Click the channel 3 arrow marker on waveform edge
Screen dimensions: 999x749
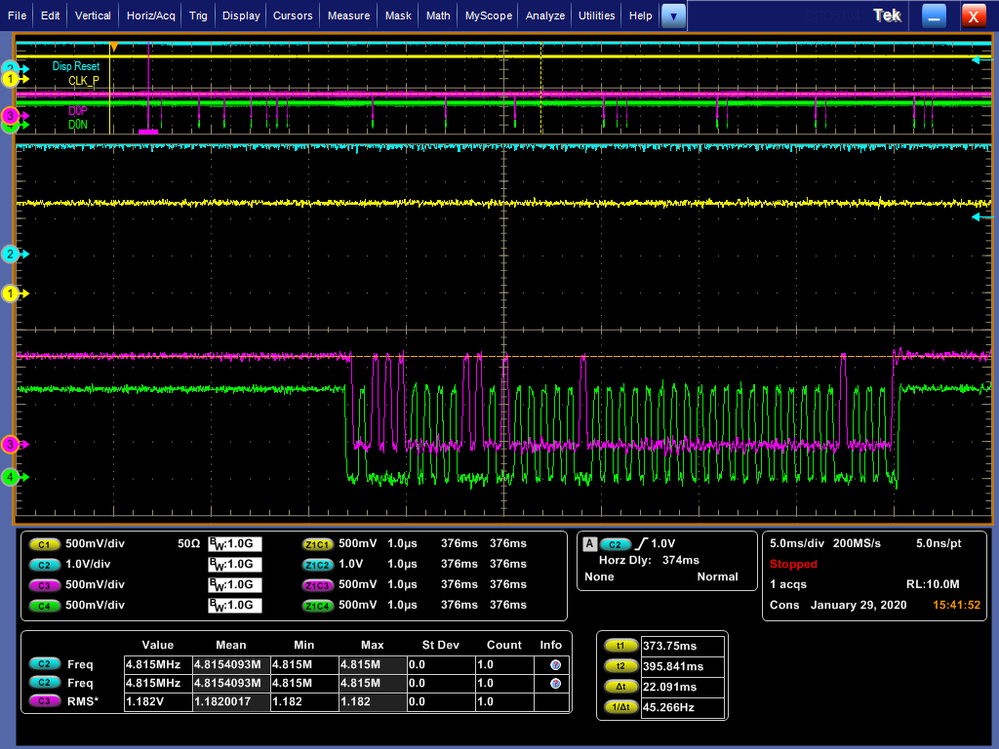point(11,444)
